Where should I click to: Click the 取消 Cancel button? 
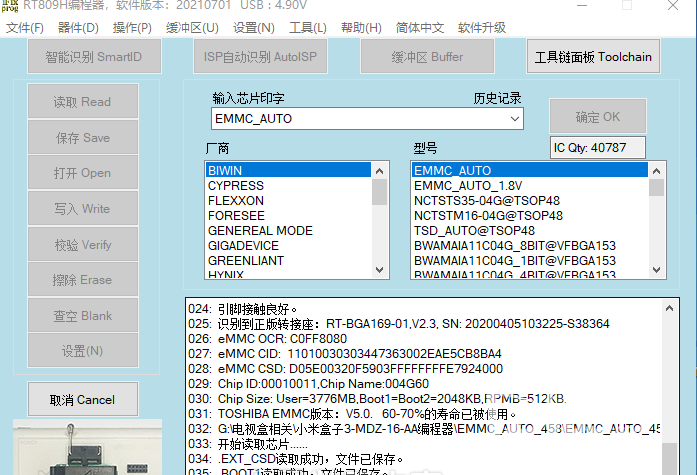tap(83, 399)
